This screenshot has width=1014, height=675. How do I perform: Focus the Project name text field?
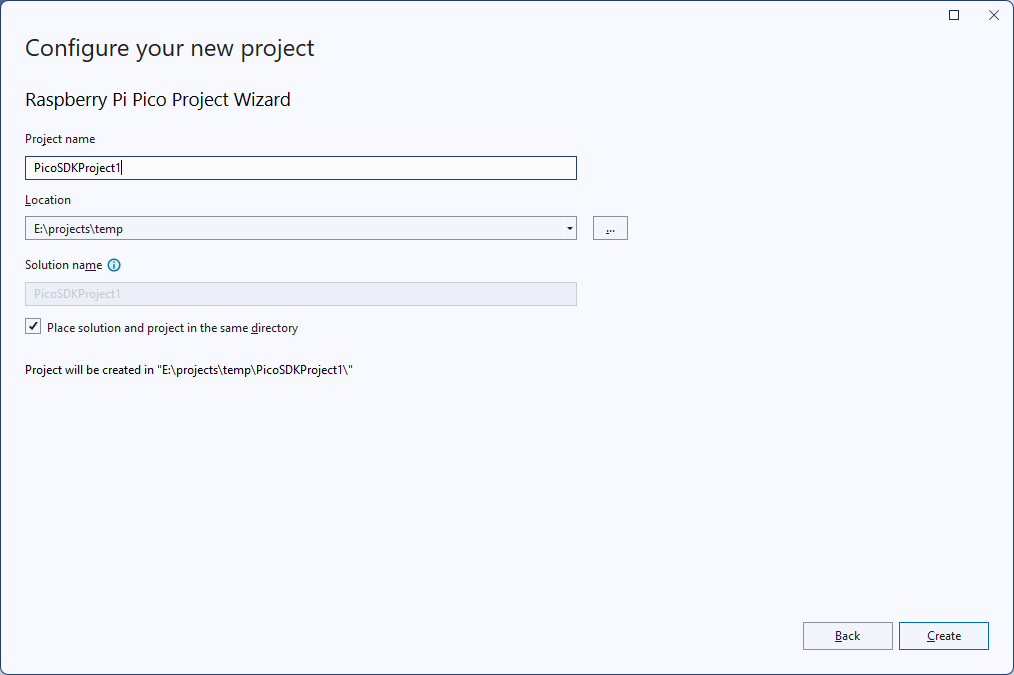(x=300, y=168)
